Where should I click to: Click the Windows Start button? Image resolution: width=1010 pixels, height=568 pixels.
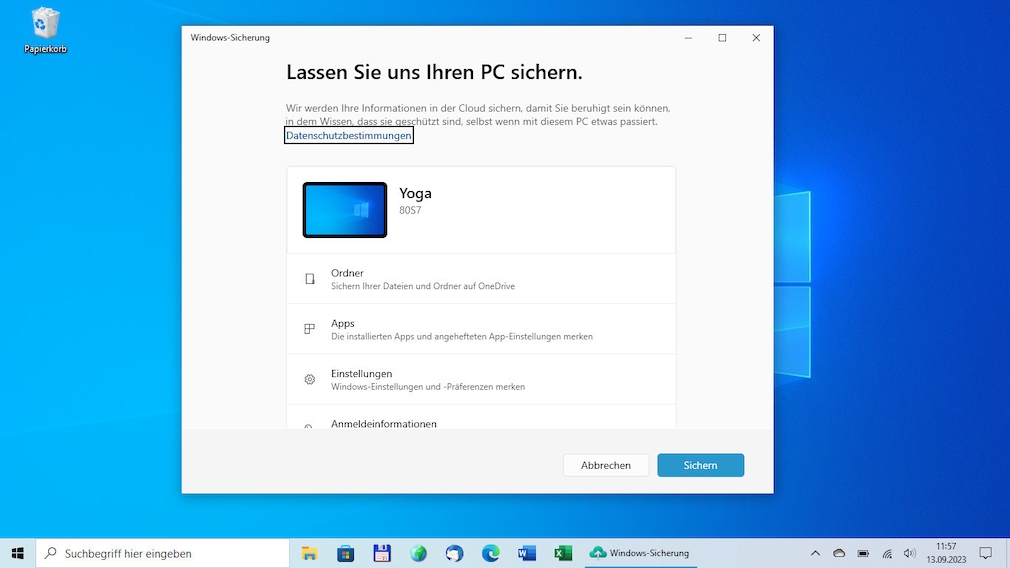17,553
